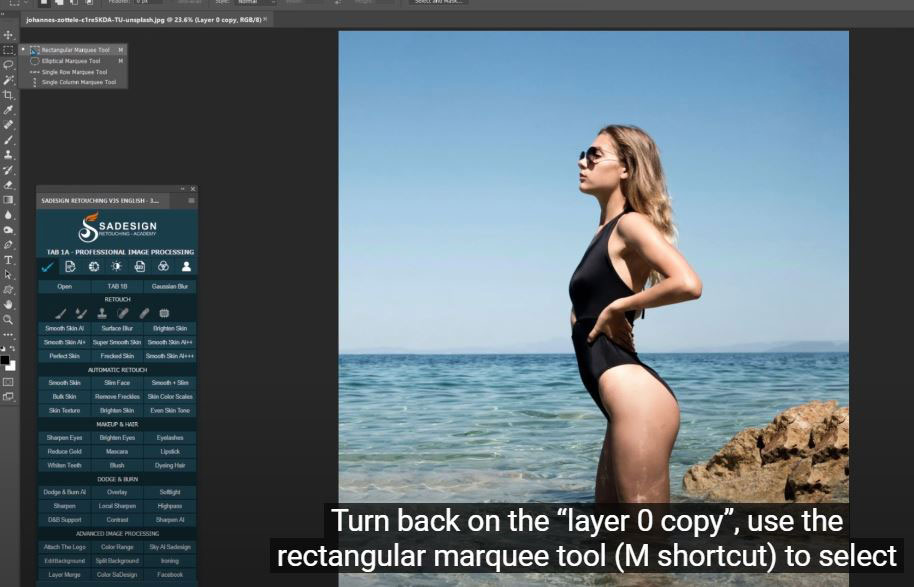Choose Single Row Marquee Tool from the flyout
Image resolution: width=914 pixels, height=587 pixels.
click(x=74, y=72)
